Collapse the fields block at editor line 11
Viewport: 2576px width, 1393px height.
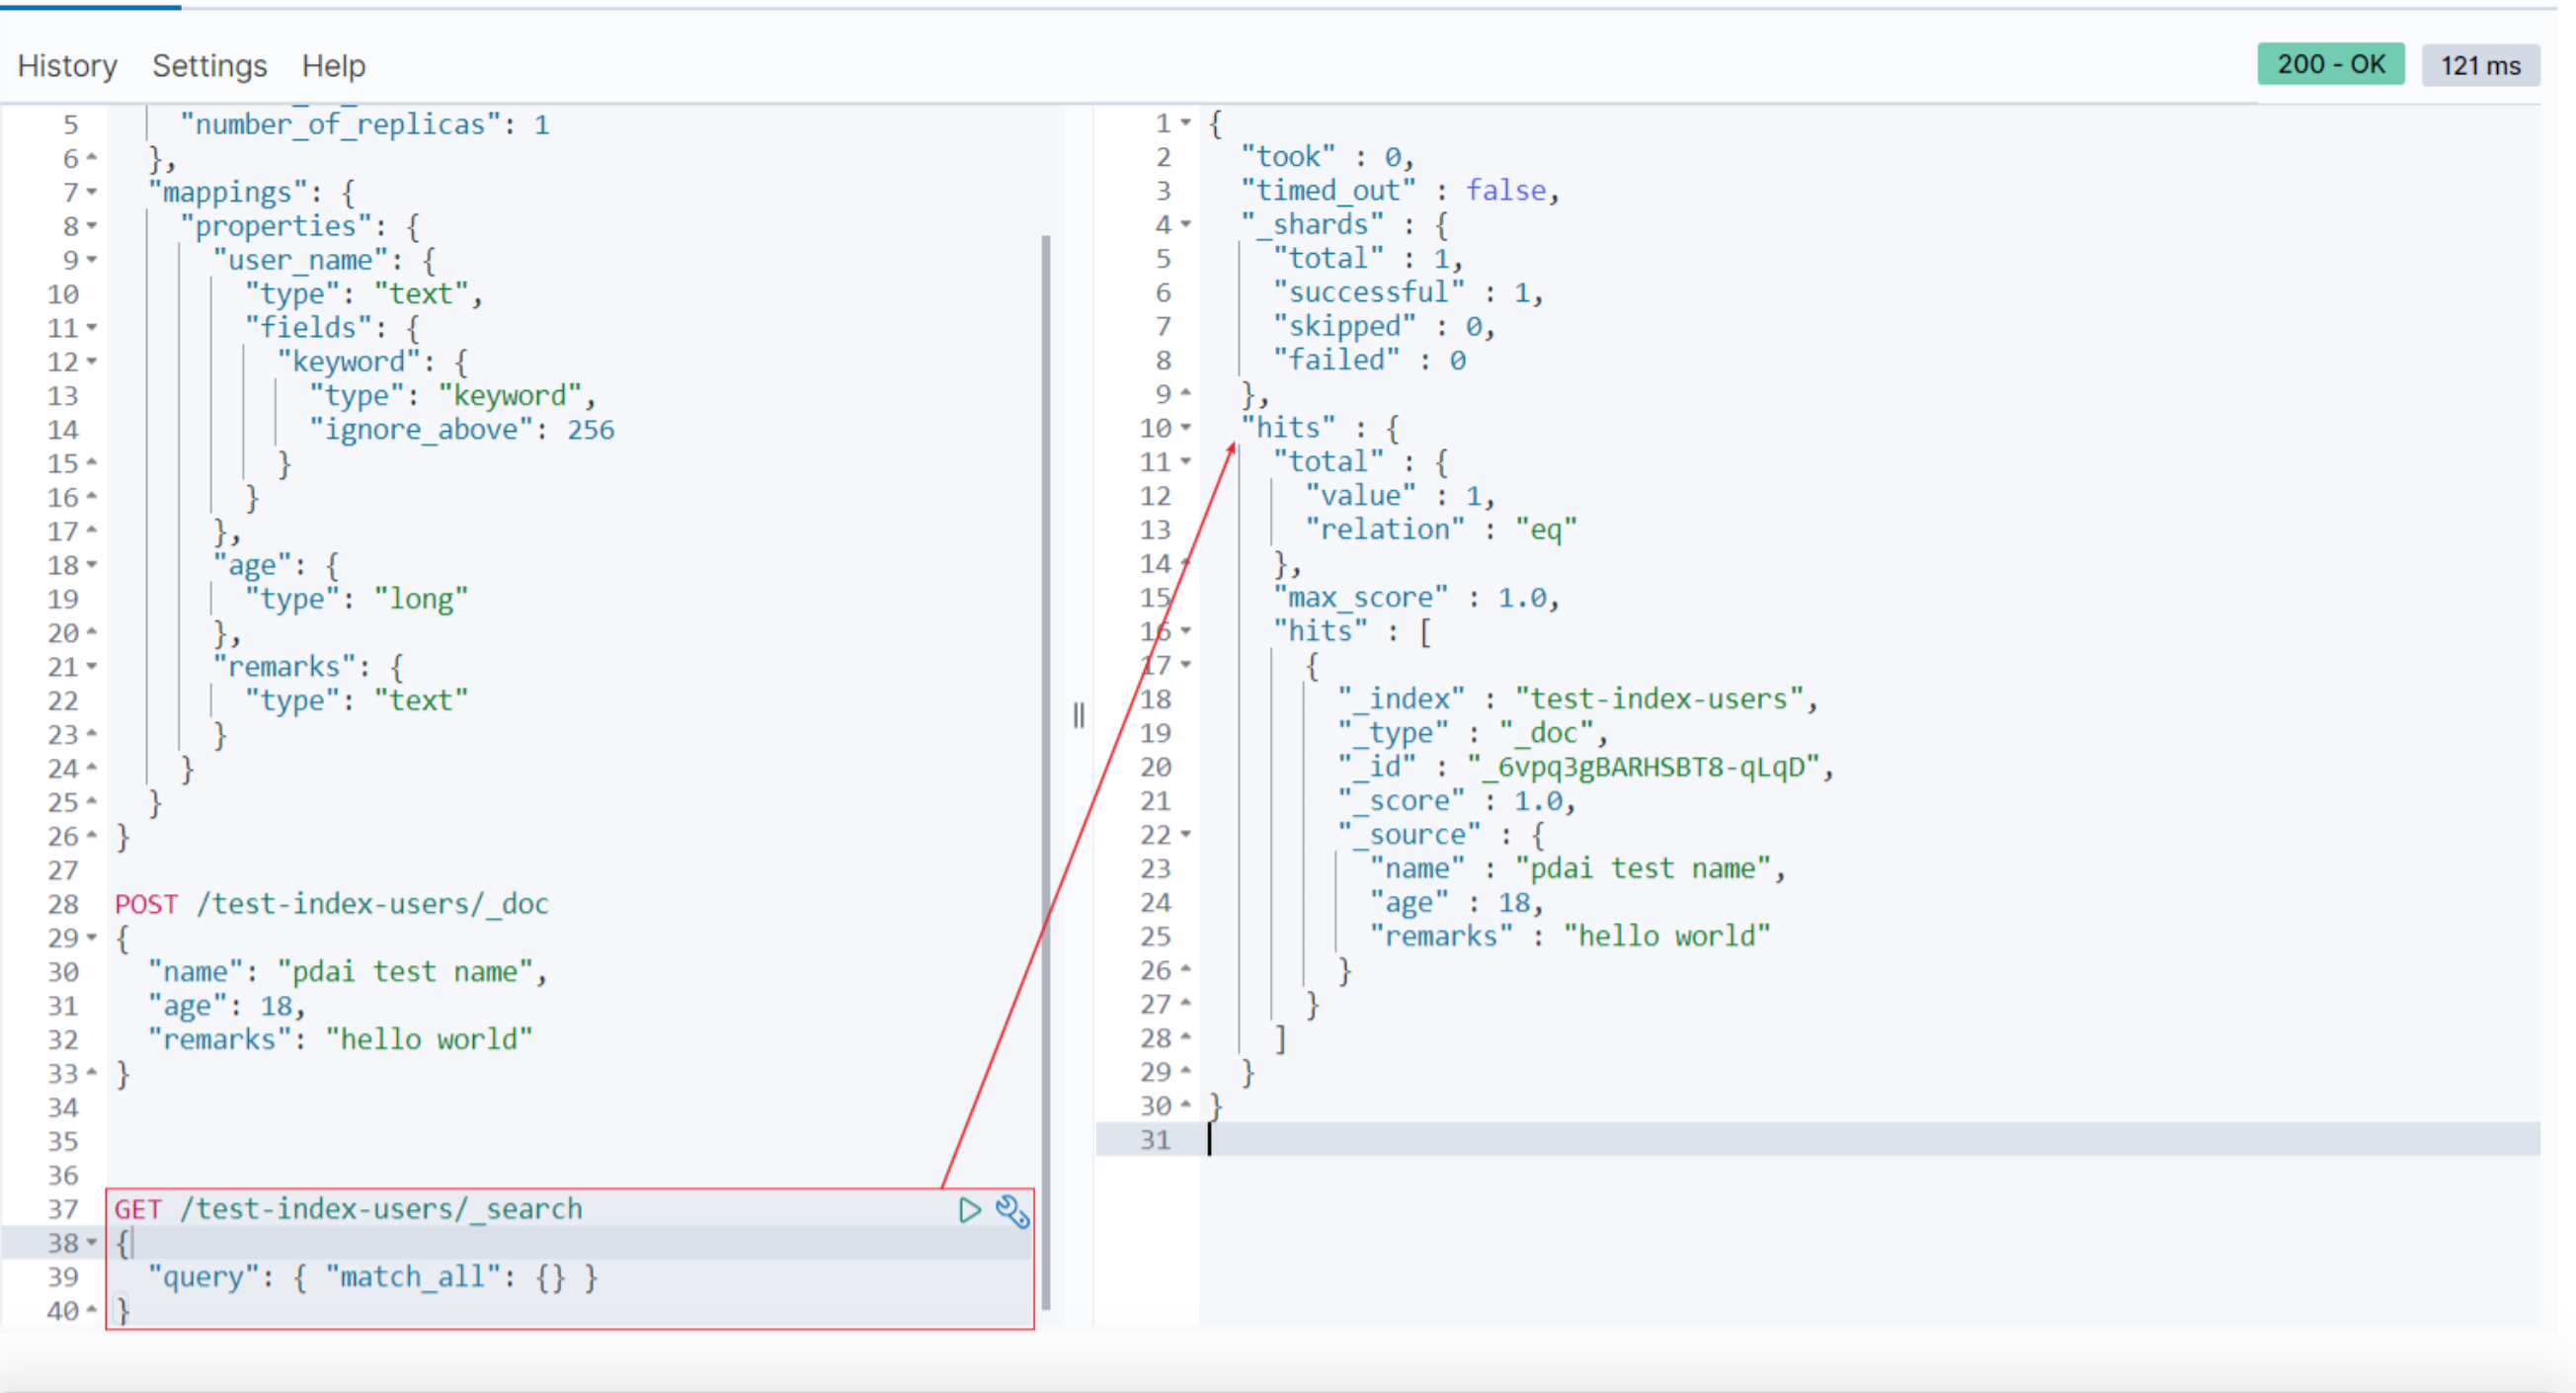(92, 327)
